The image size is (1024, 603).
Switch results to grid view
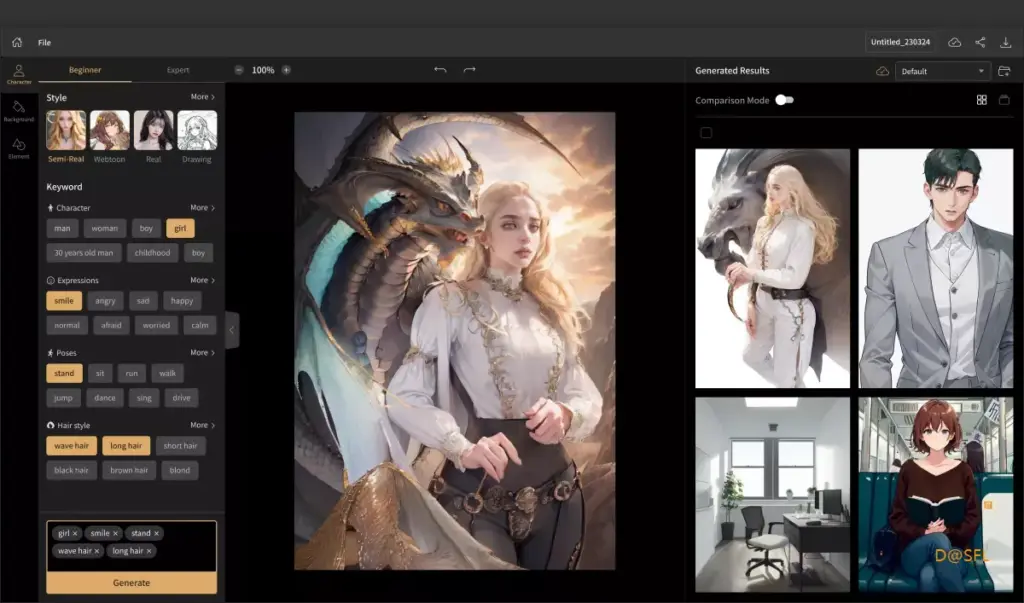pyautogui.click(x=982, y=100)
